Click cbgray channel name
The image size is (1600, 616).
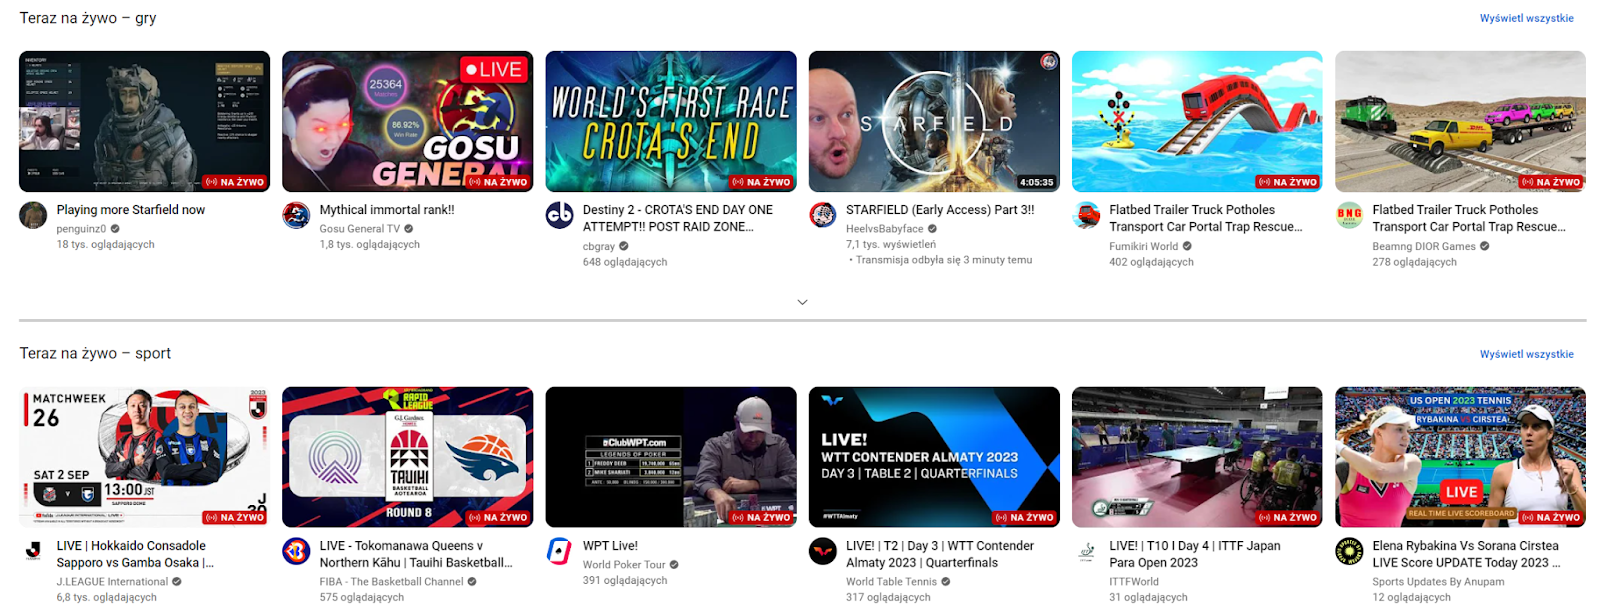pos(599,246)
